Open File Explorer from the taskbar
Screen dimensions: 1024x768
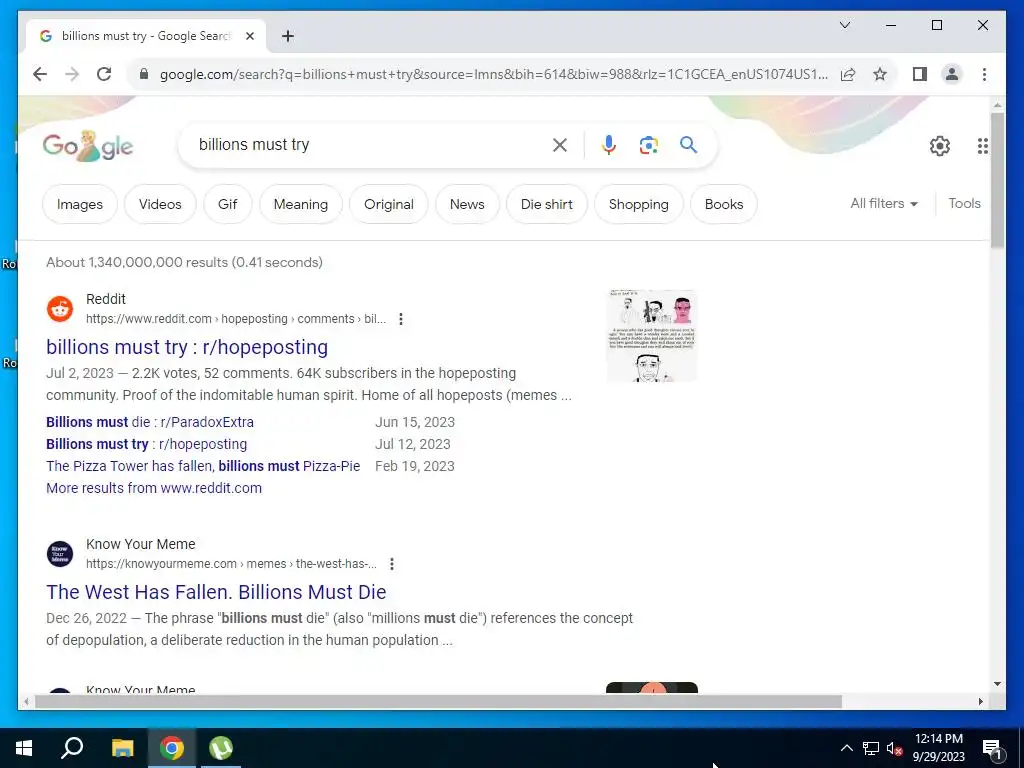(x=122, y=748)
